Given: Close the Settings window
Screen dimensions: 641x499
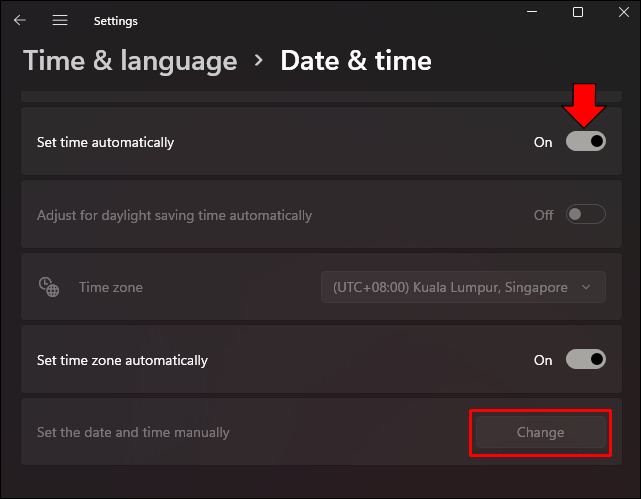Looking at the screenshot, I should click(x=624, y=13).
